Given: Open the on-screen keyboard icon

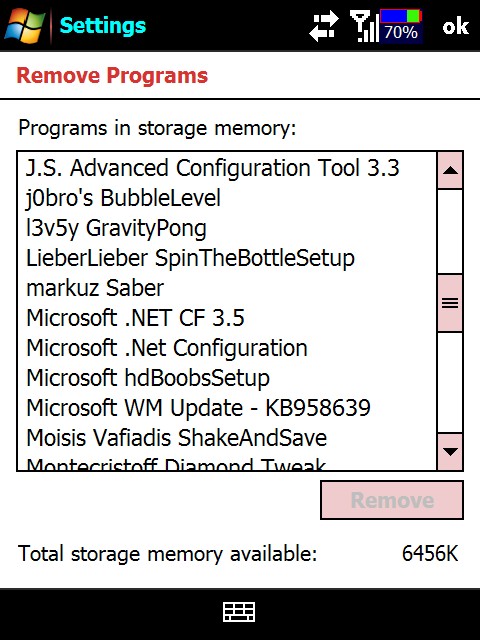Looking at the screenshot, I should (x=239, y=612).
